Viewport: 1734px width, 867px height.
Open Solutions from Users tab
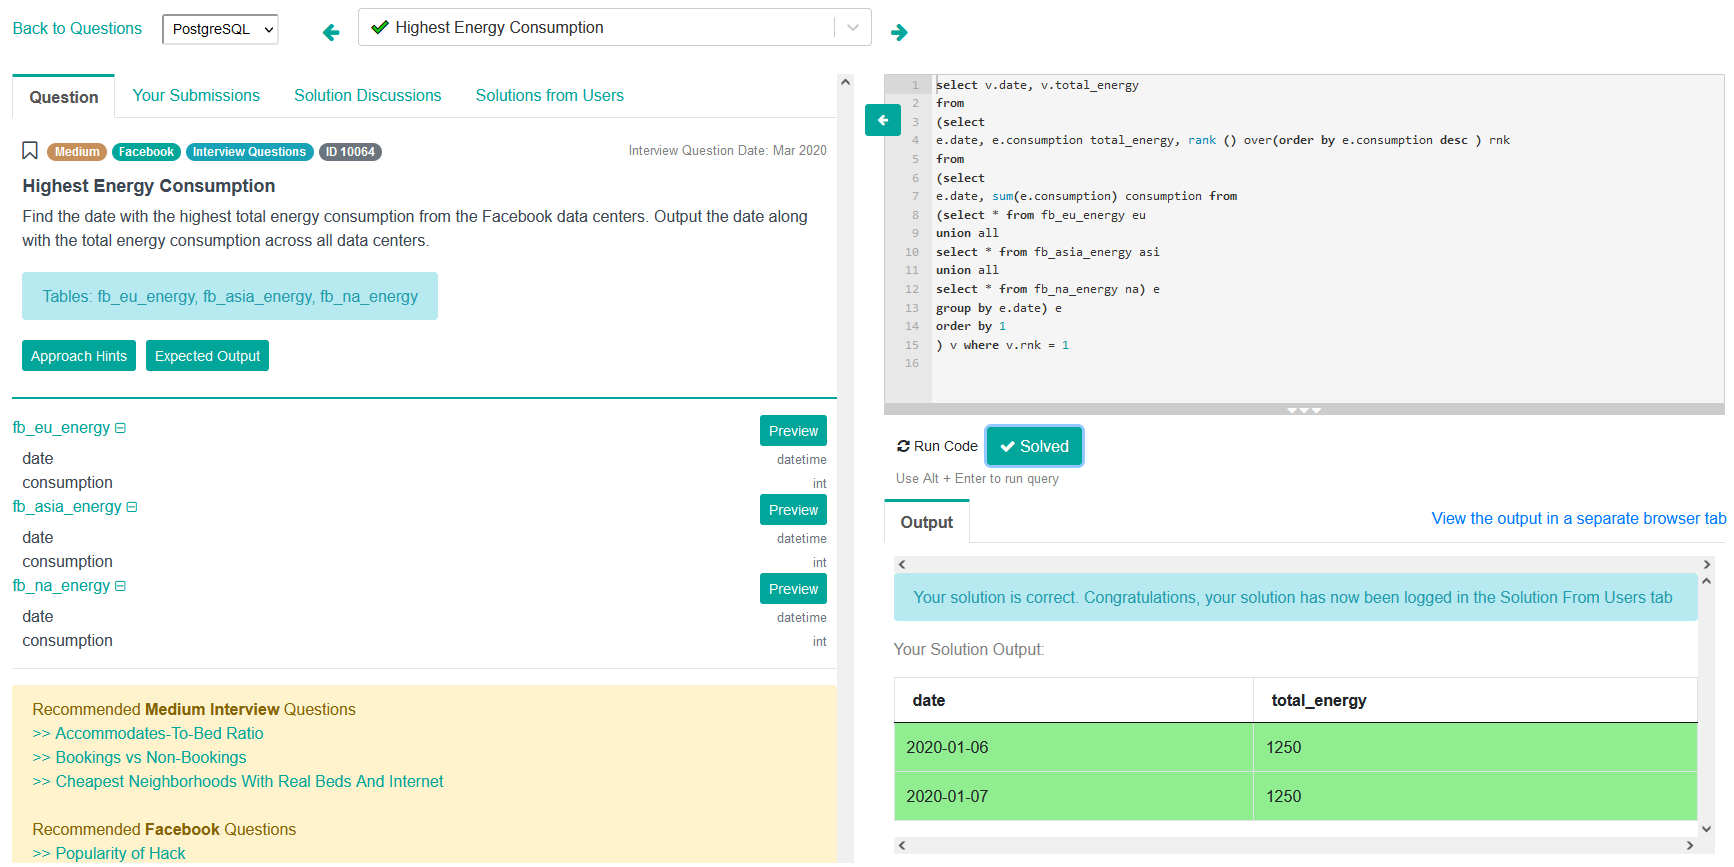(549, 95)
